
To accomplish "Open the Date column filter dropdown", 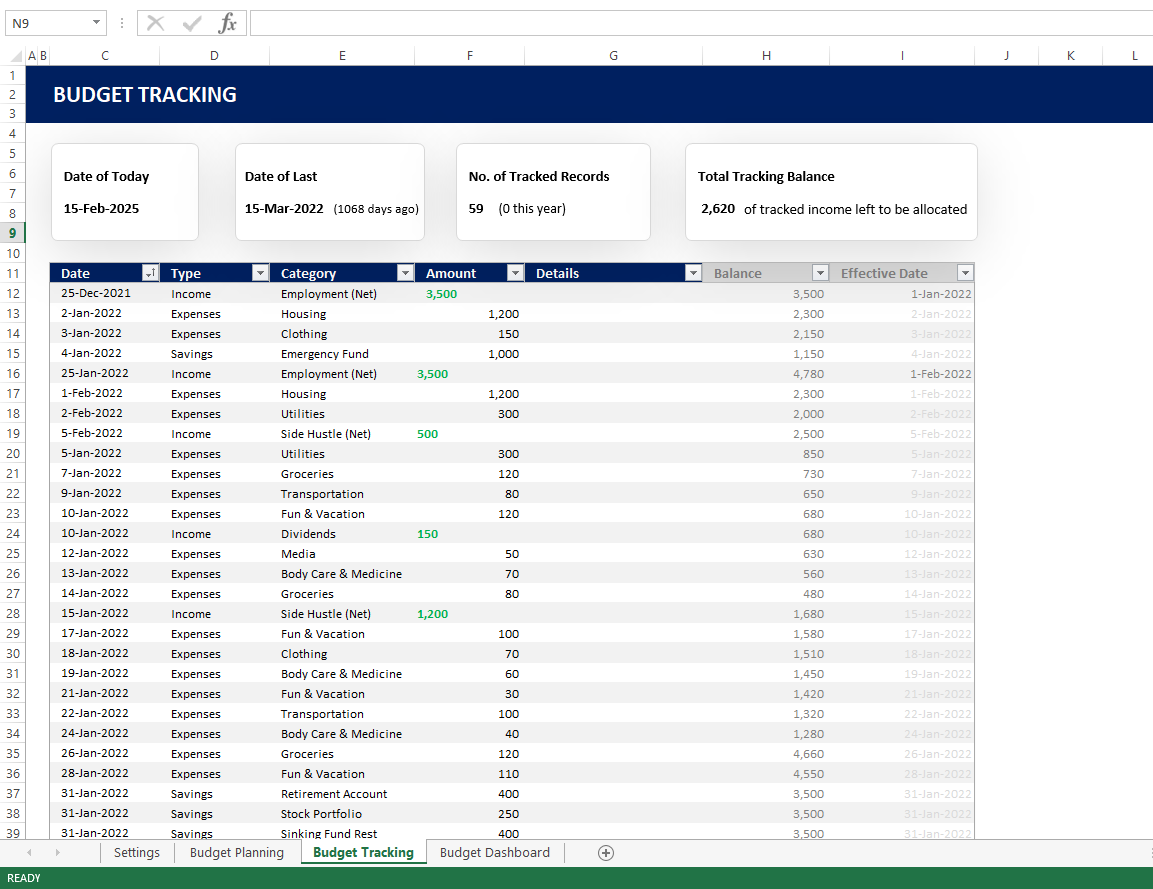I will [150, 273].
